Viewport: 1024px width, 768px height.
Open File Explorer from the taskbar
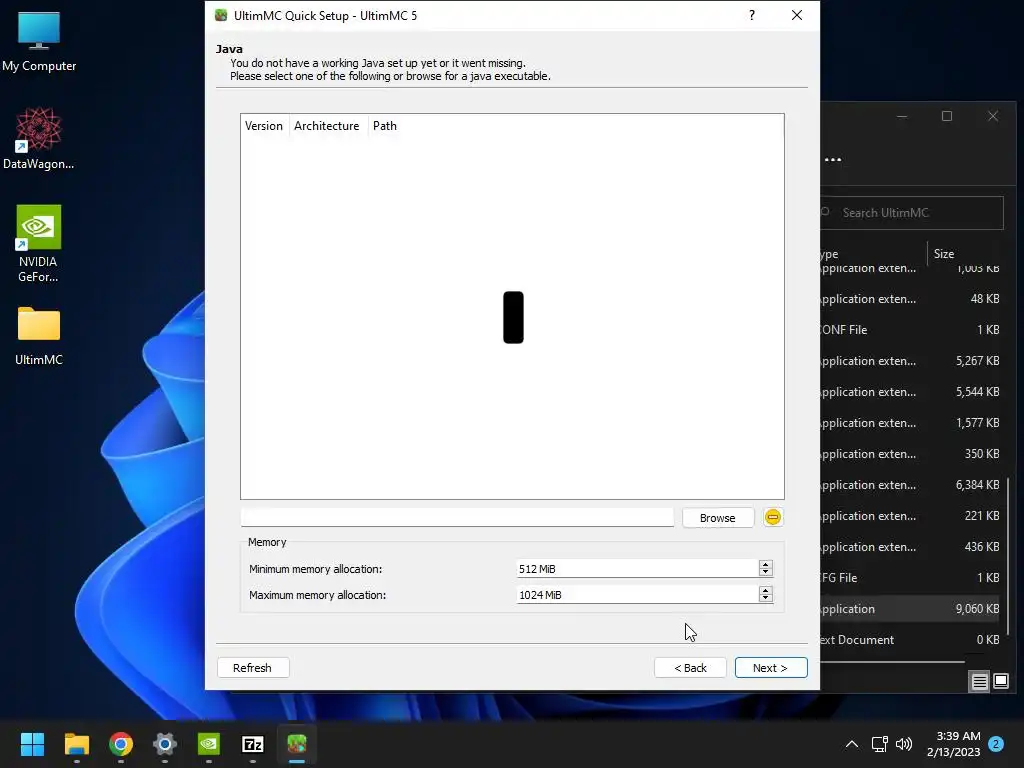(76, 744)
